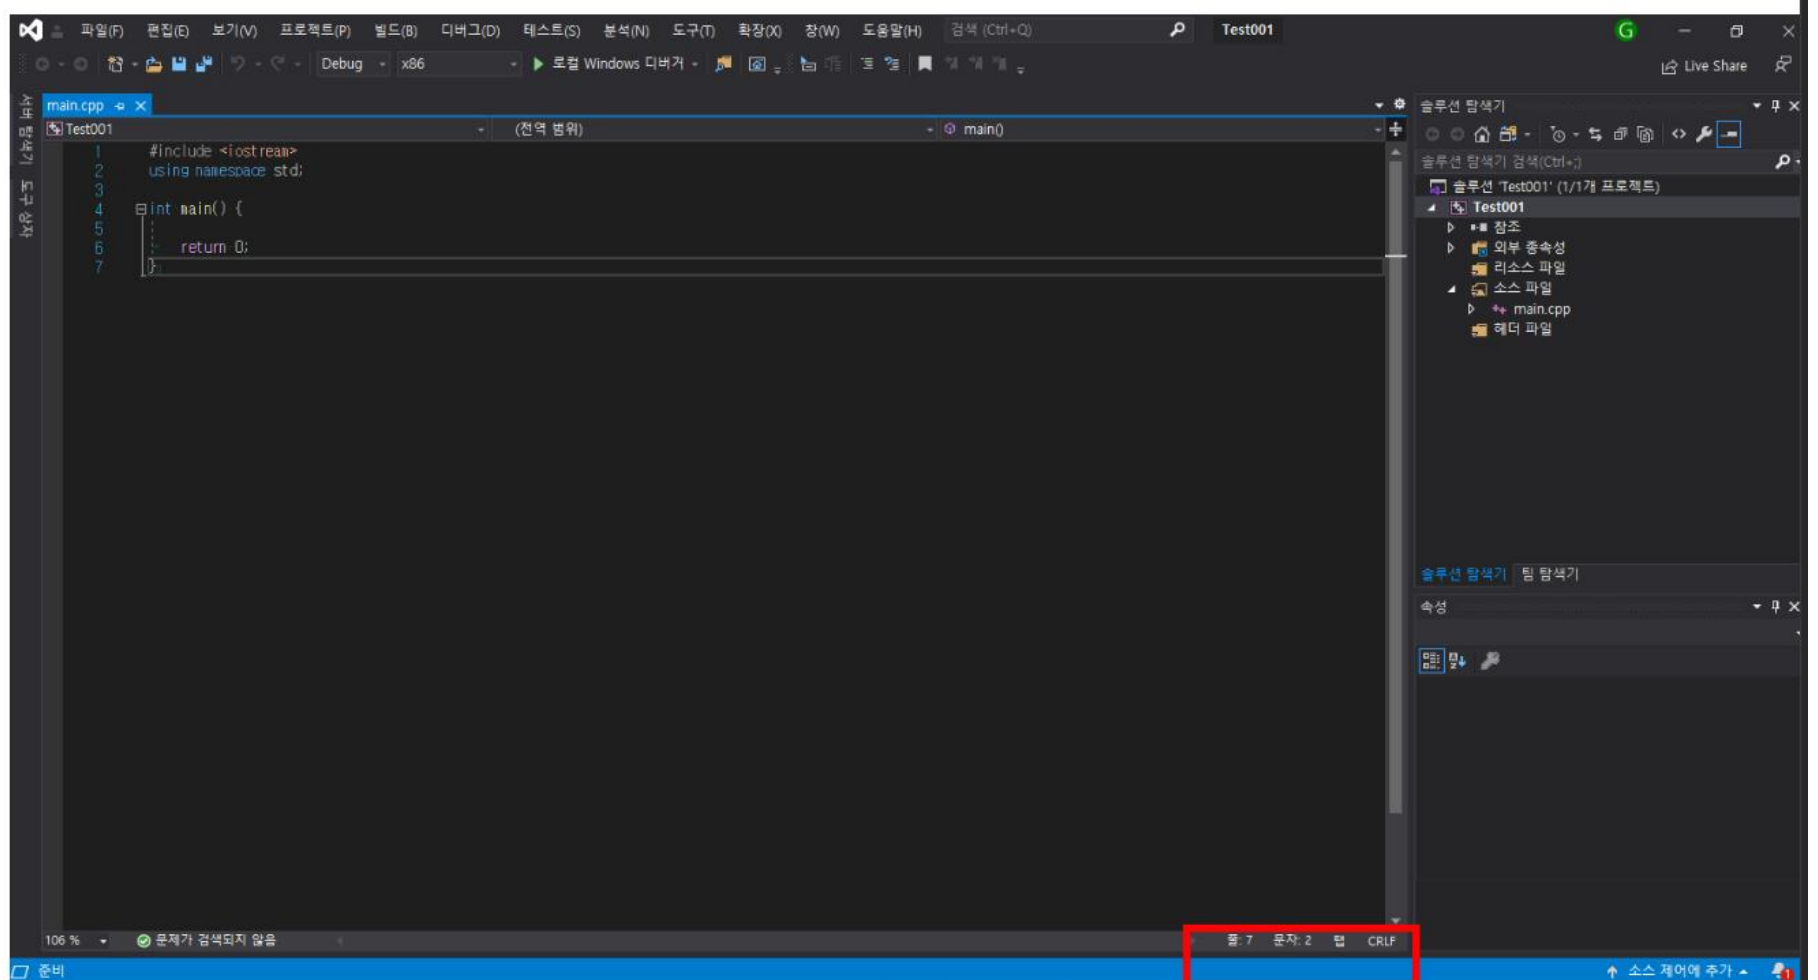This screenshot has width=1818, height=980.
Task: Click the Live Share button
Action: (x=1705, y=66)
